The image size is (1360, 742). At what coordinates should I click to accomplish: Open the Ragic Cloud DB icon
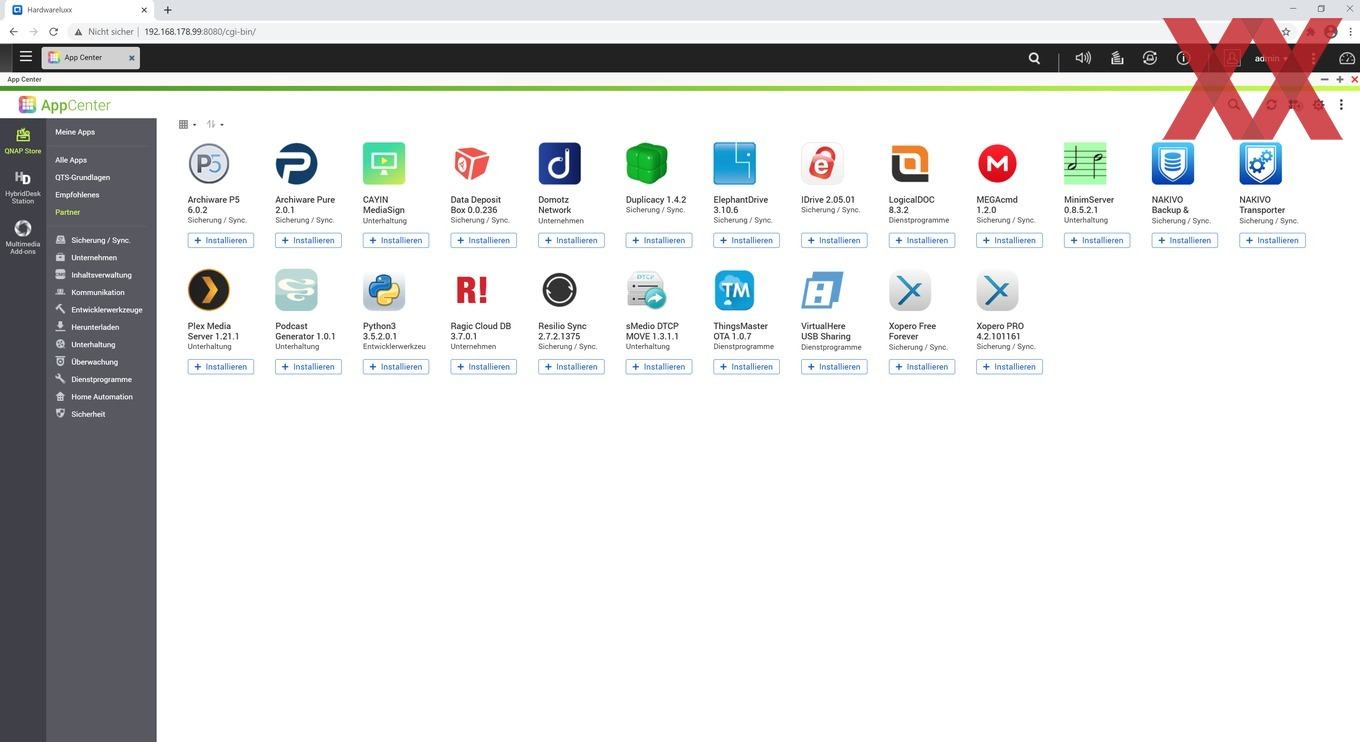pos(472,290)
